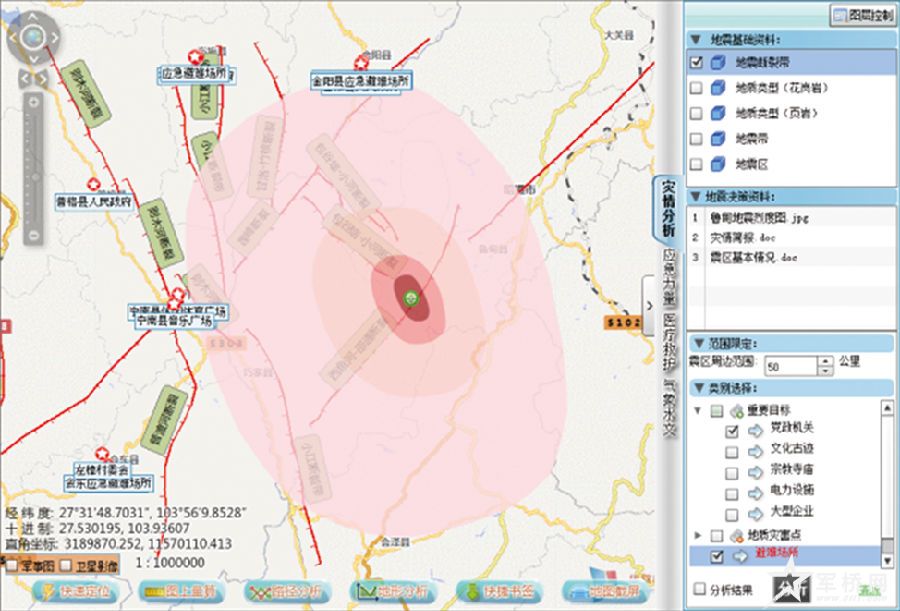
Task: Click the 快速定位 quick locate tool
Action: pos(76,591)
